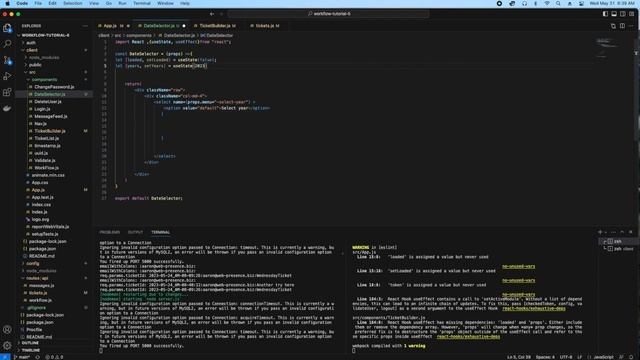This screenshot has height=360, width=640.
Task: Open macOS Spotlight search icon
Action: coord(558,3)
